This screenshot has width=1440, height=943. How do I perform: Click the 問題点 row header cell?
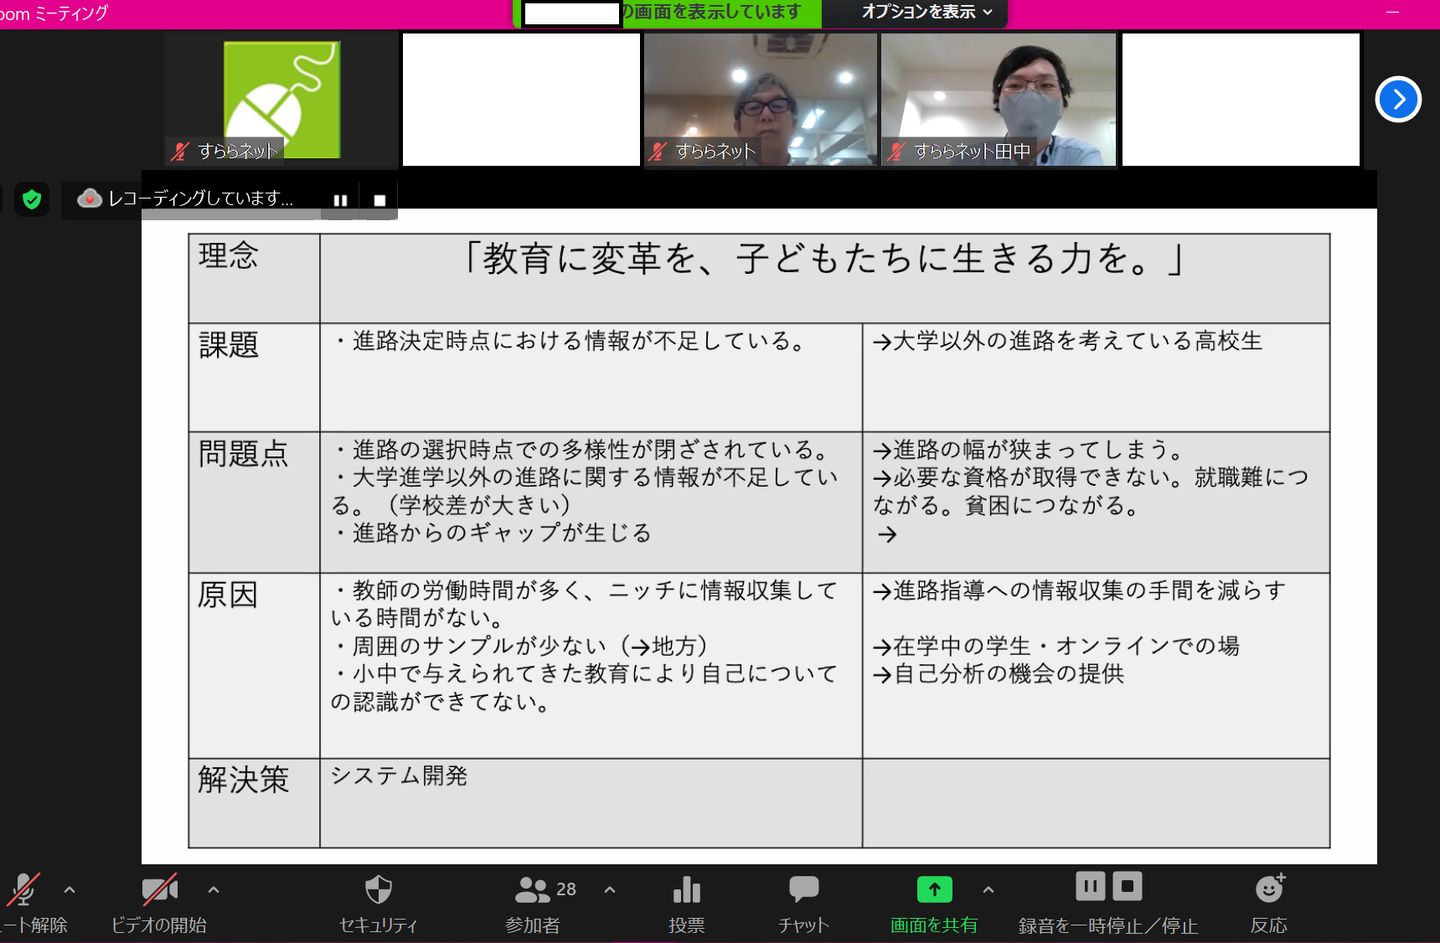[254, 502]
